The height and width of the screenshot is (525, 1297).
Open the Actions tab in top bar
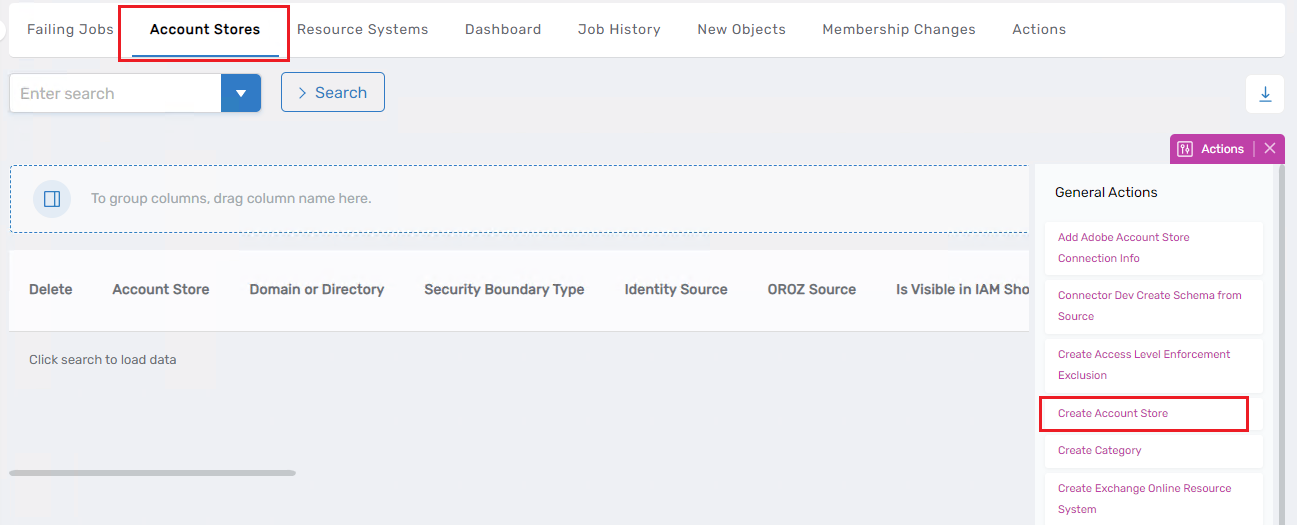coord(1039,29)
